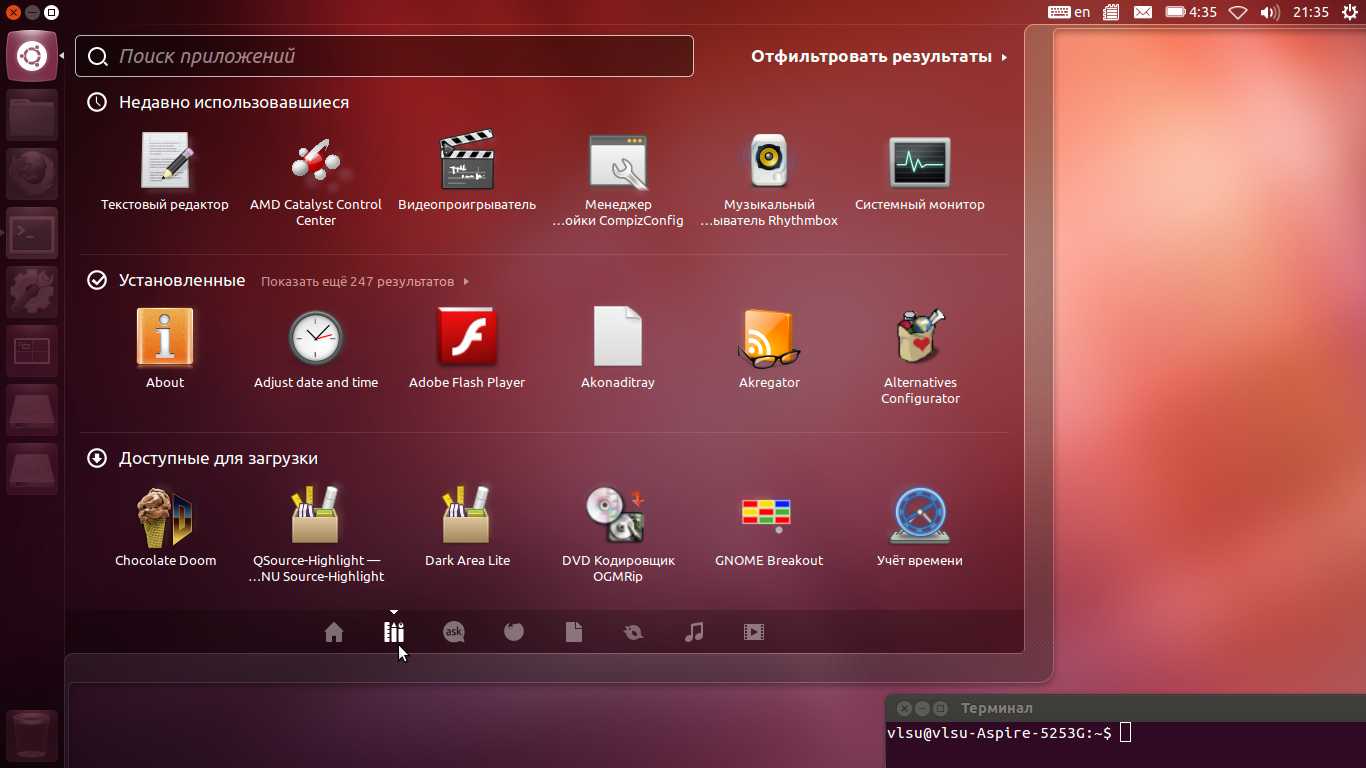This screenshot has height=768, width=1366.
Task: Launch the Akonaditray application
Action: (618, 349)
